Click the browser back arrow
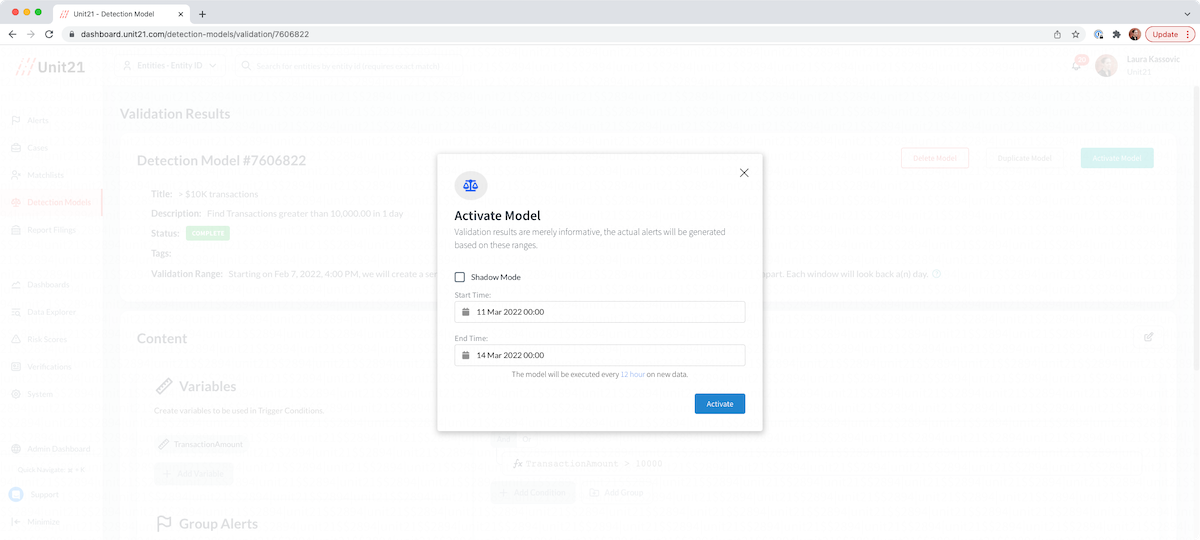 tap(12, 34)
